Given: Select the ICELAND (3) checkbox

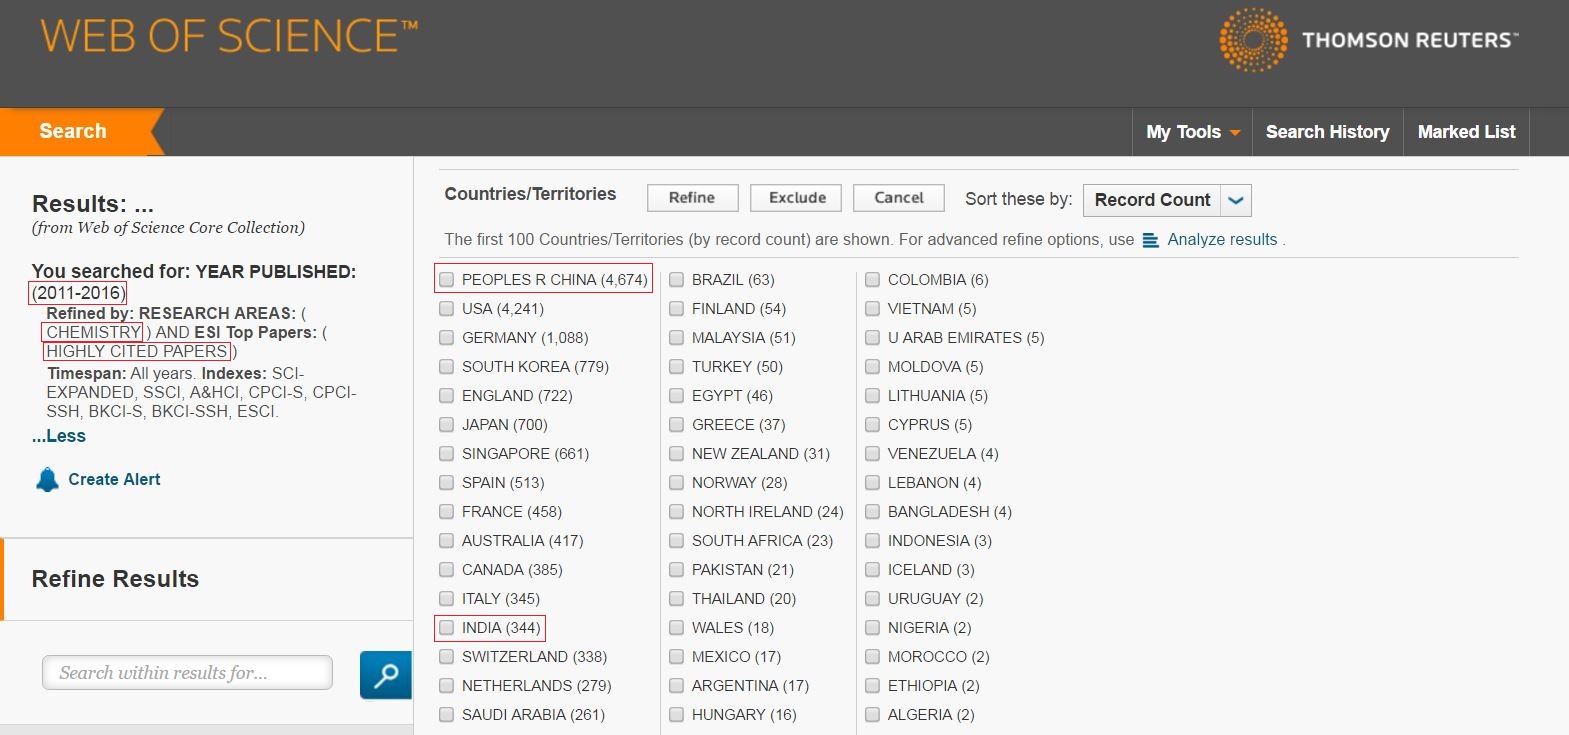Looking at the screenshot, I should pos(873,570).
